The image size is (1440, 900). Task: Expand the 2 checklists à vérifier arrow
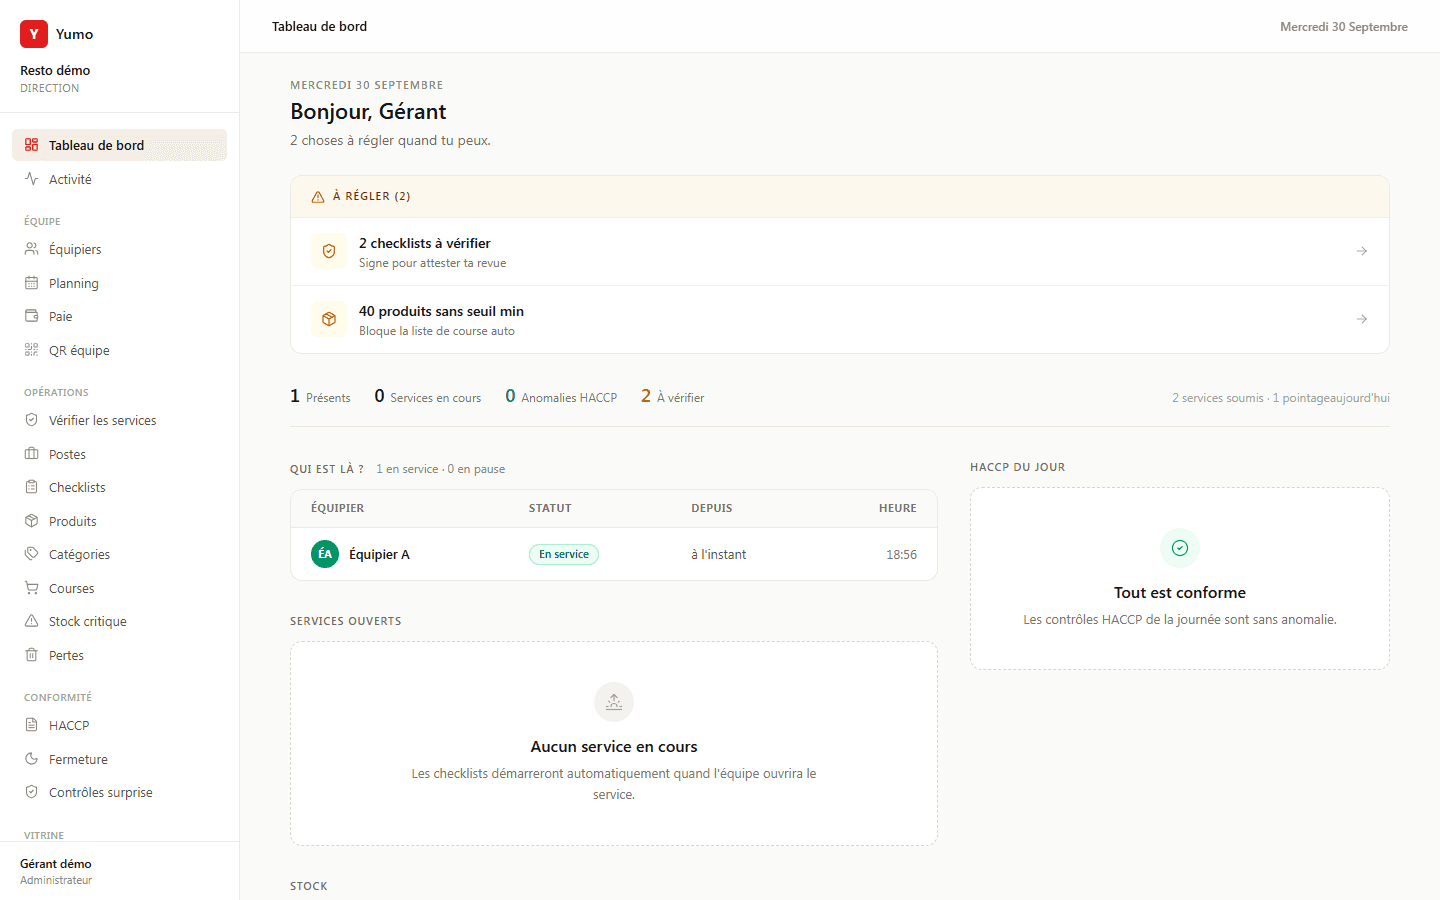tap(1362, 251)
